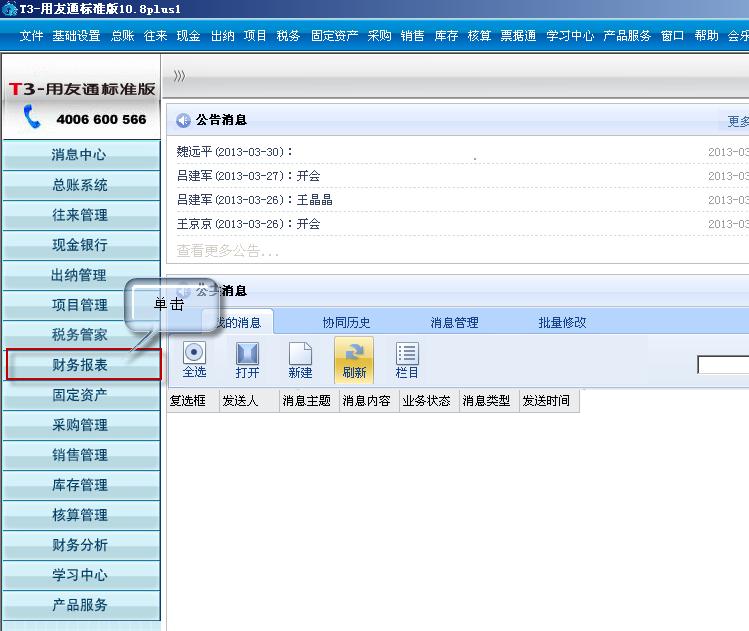Open the 窗口 menu

pyautogui.click(x=672, y=36)
